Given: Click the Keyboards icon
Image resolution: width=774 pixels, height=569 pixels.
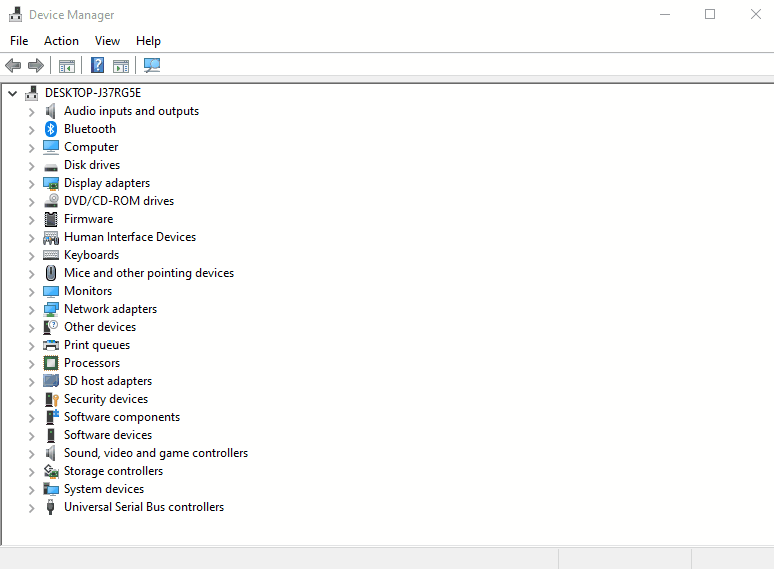Looking at the screenshot, I should click(x=51, y=255).
